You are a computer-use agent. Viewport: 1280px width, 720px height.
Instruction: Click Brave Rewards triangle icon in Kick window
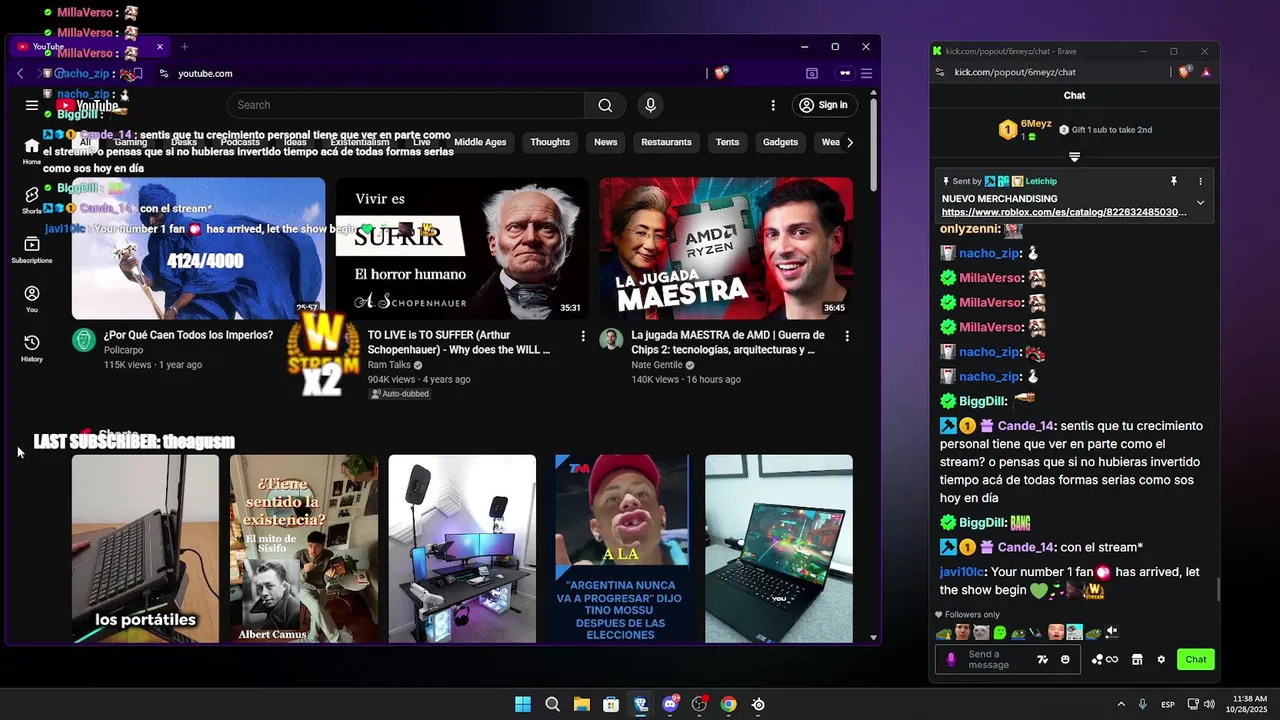pos(1206,72)
